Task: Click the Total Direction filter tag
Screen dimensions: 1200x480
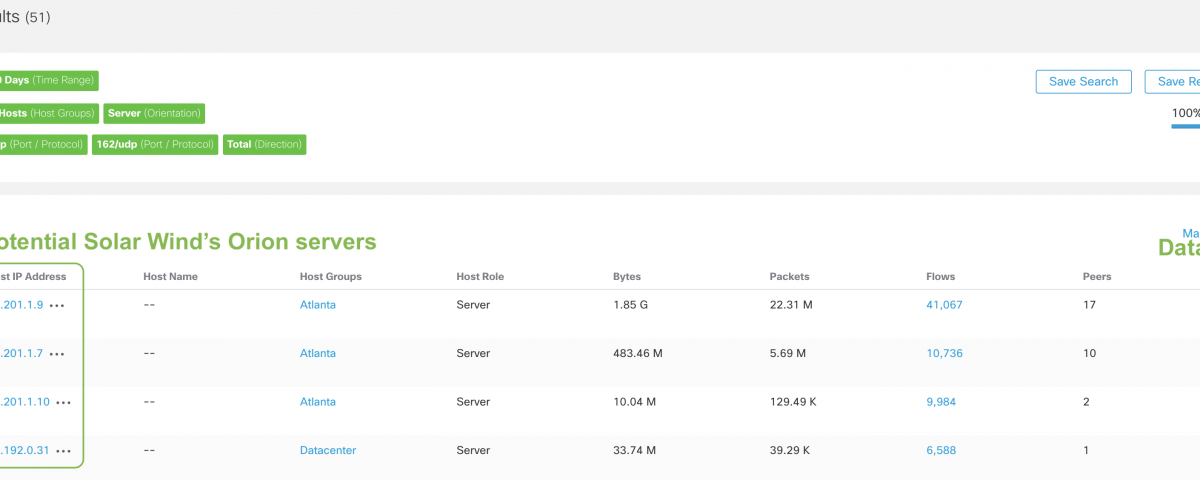Action: 264,145
